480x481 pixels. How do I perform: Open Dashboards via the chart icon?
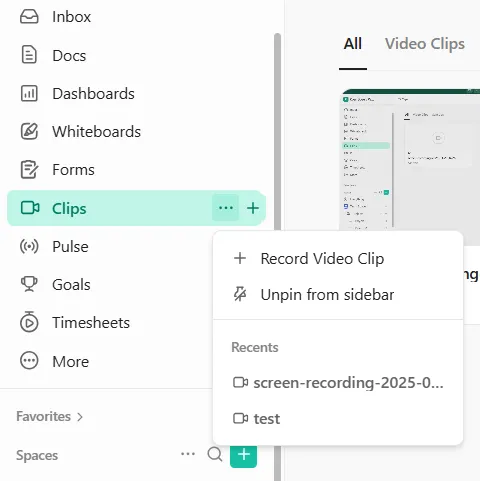(29, 93)
